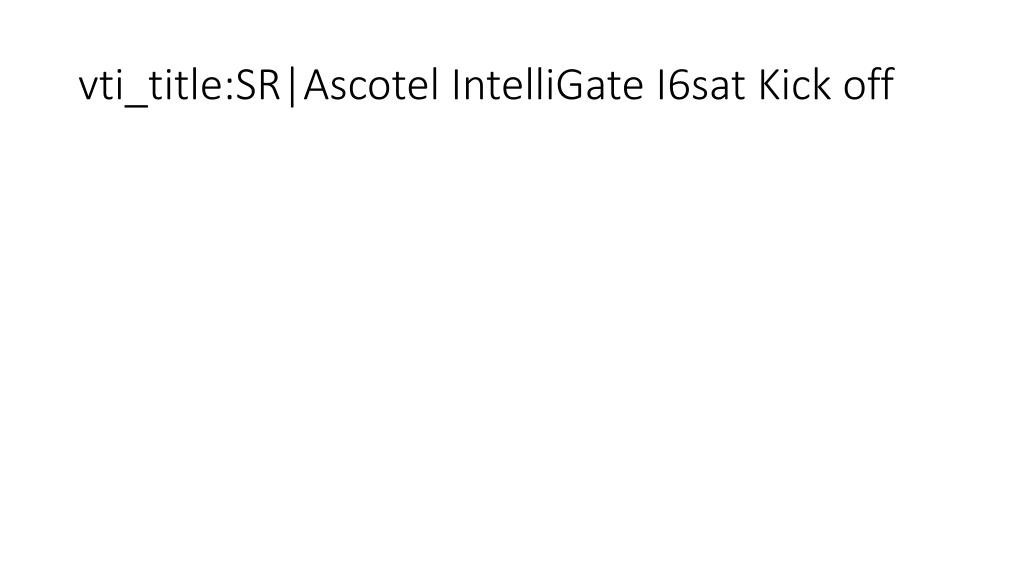
Task: Click the vertical pipe character in the title
Action: (292, 86)
